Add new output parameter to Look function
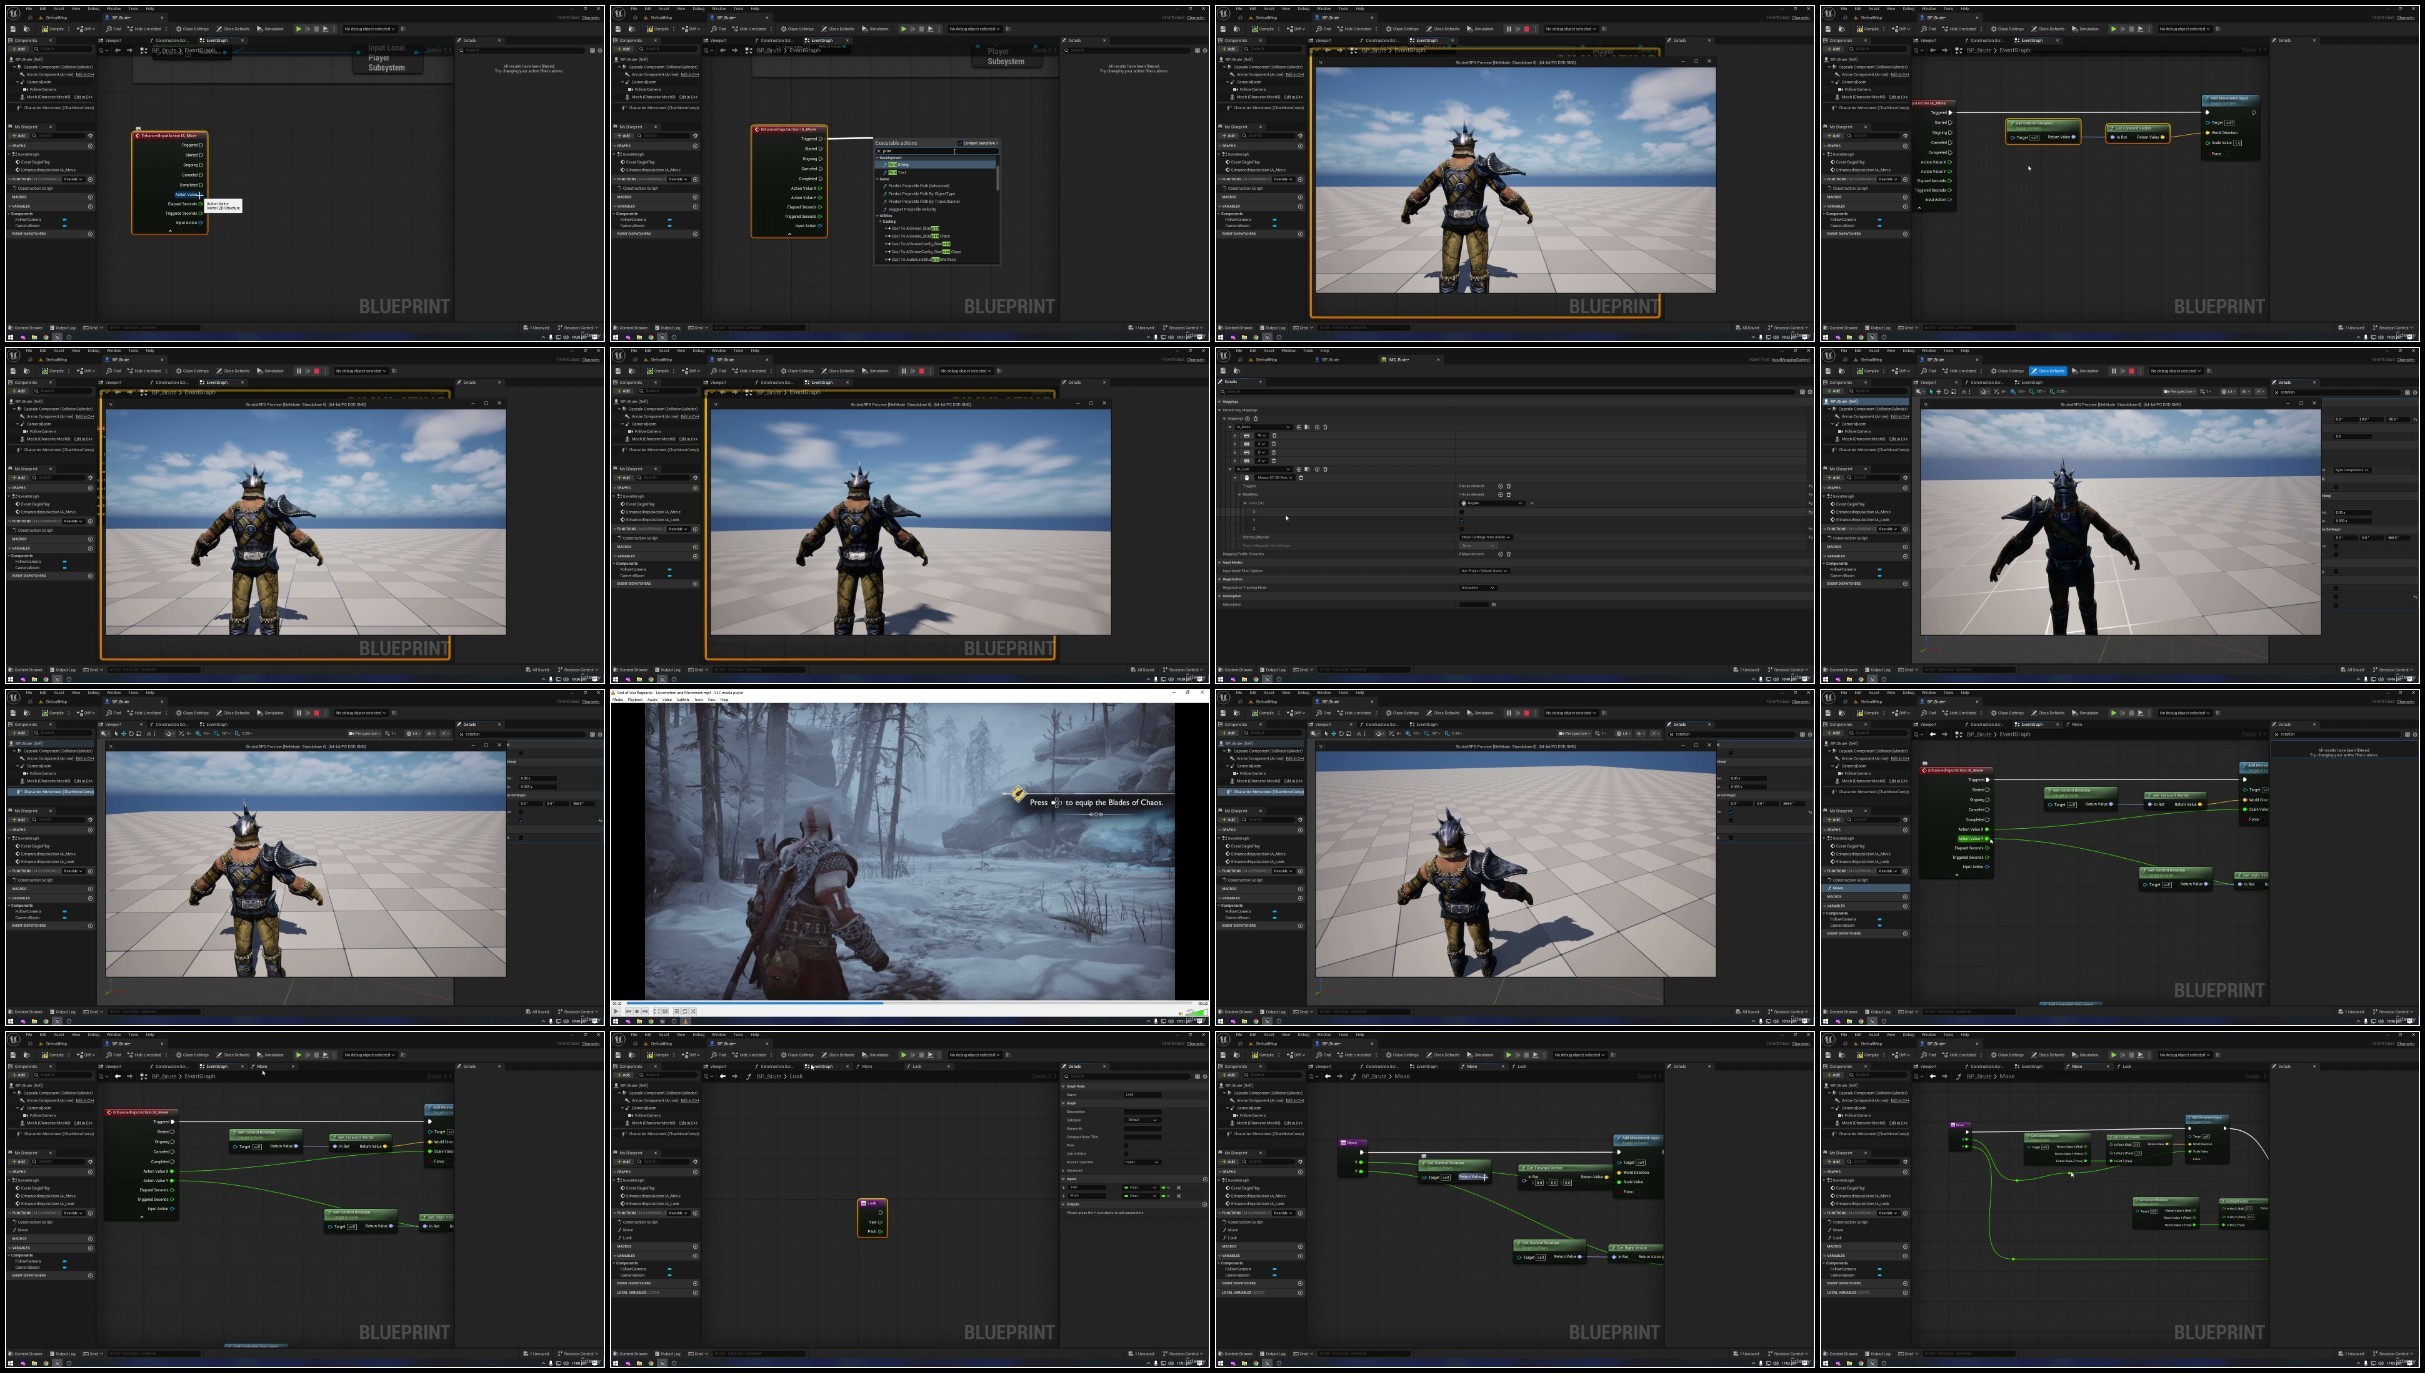Screen dimensions: 2425x1373 pyautogui.click(x=1205, y=1204)
